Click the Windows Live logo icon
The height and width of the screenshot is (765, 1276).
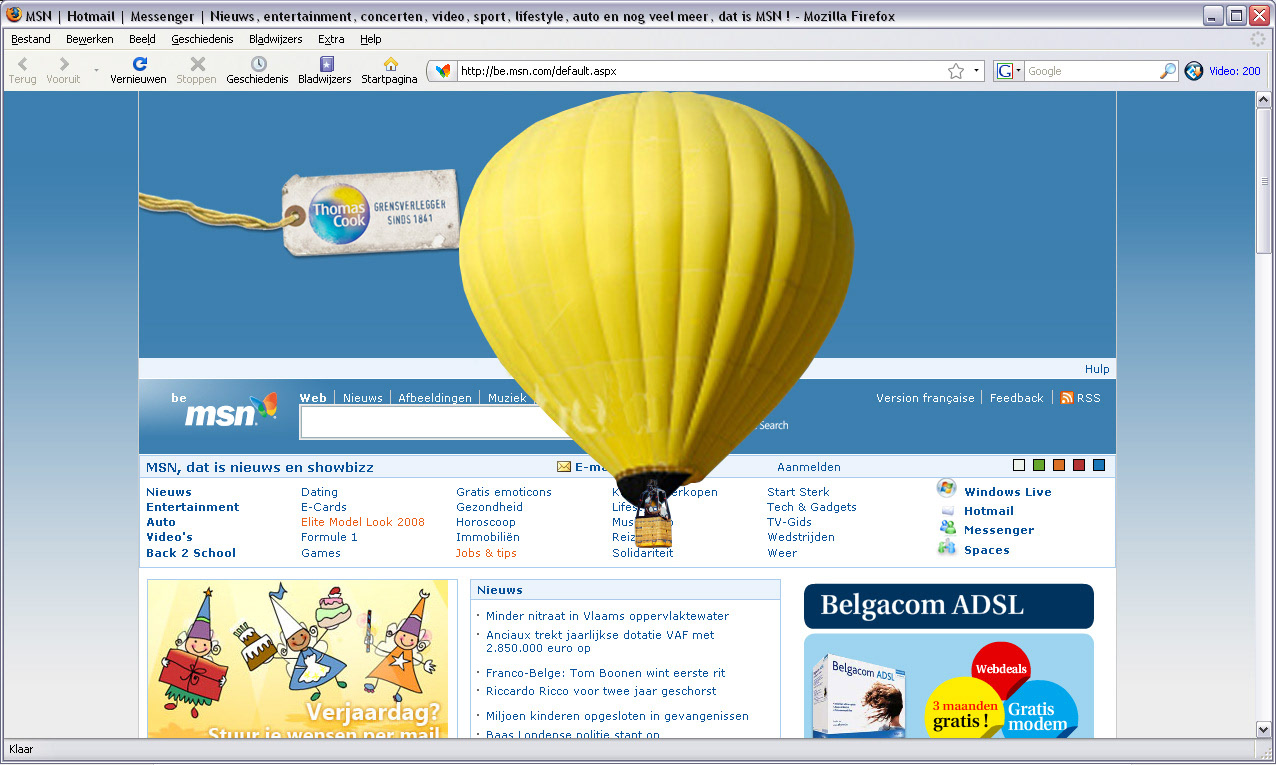point(946,488)
